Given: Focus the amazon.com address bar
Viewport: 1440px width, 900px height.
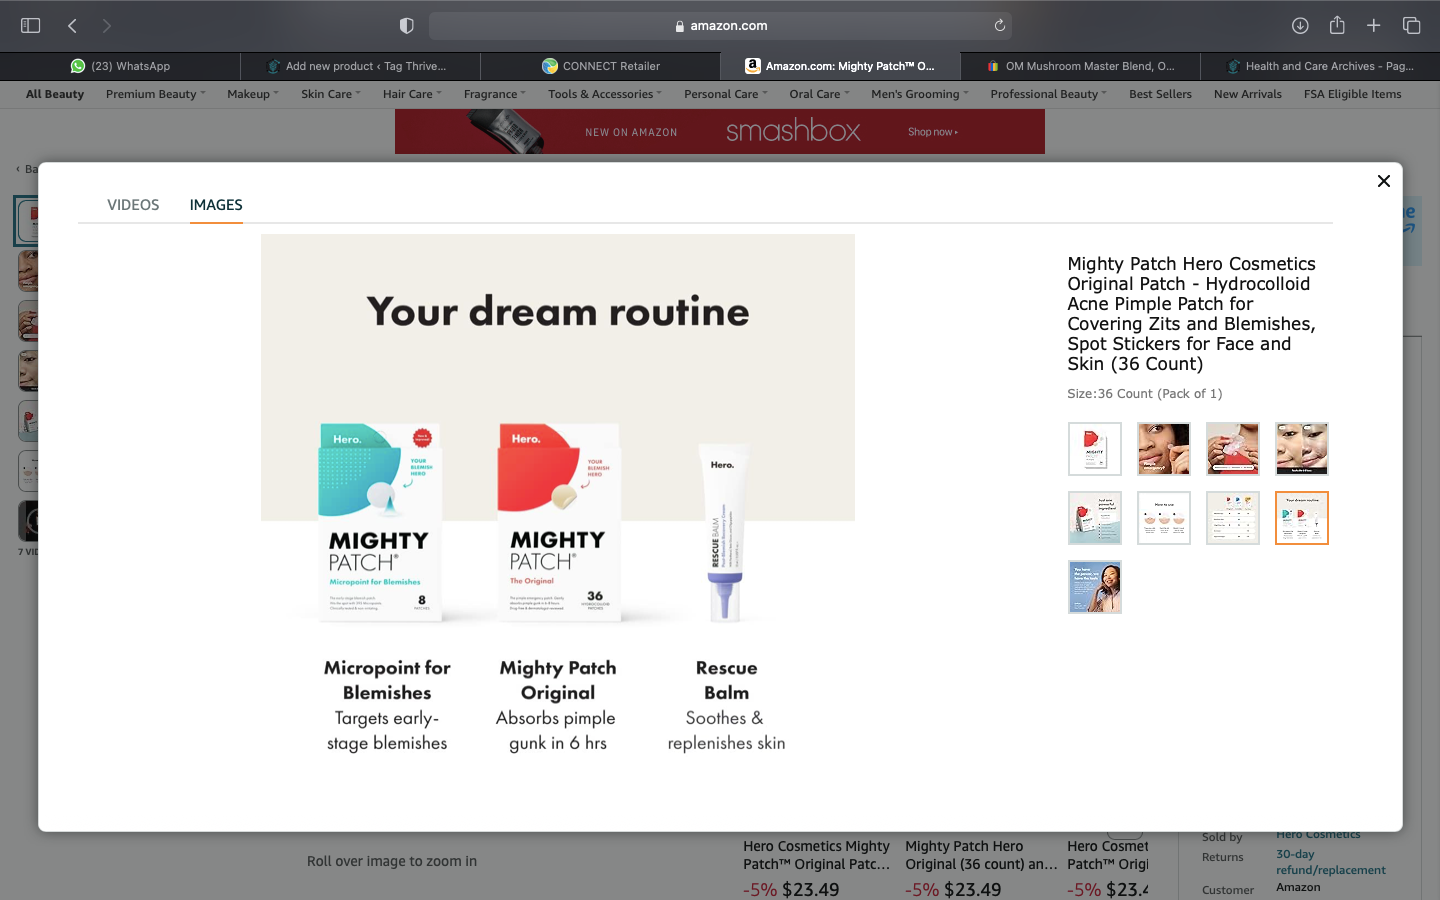Looking at the screenshot, I should coord(720,25).
